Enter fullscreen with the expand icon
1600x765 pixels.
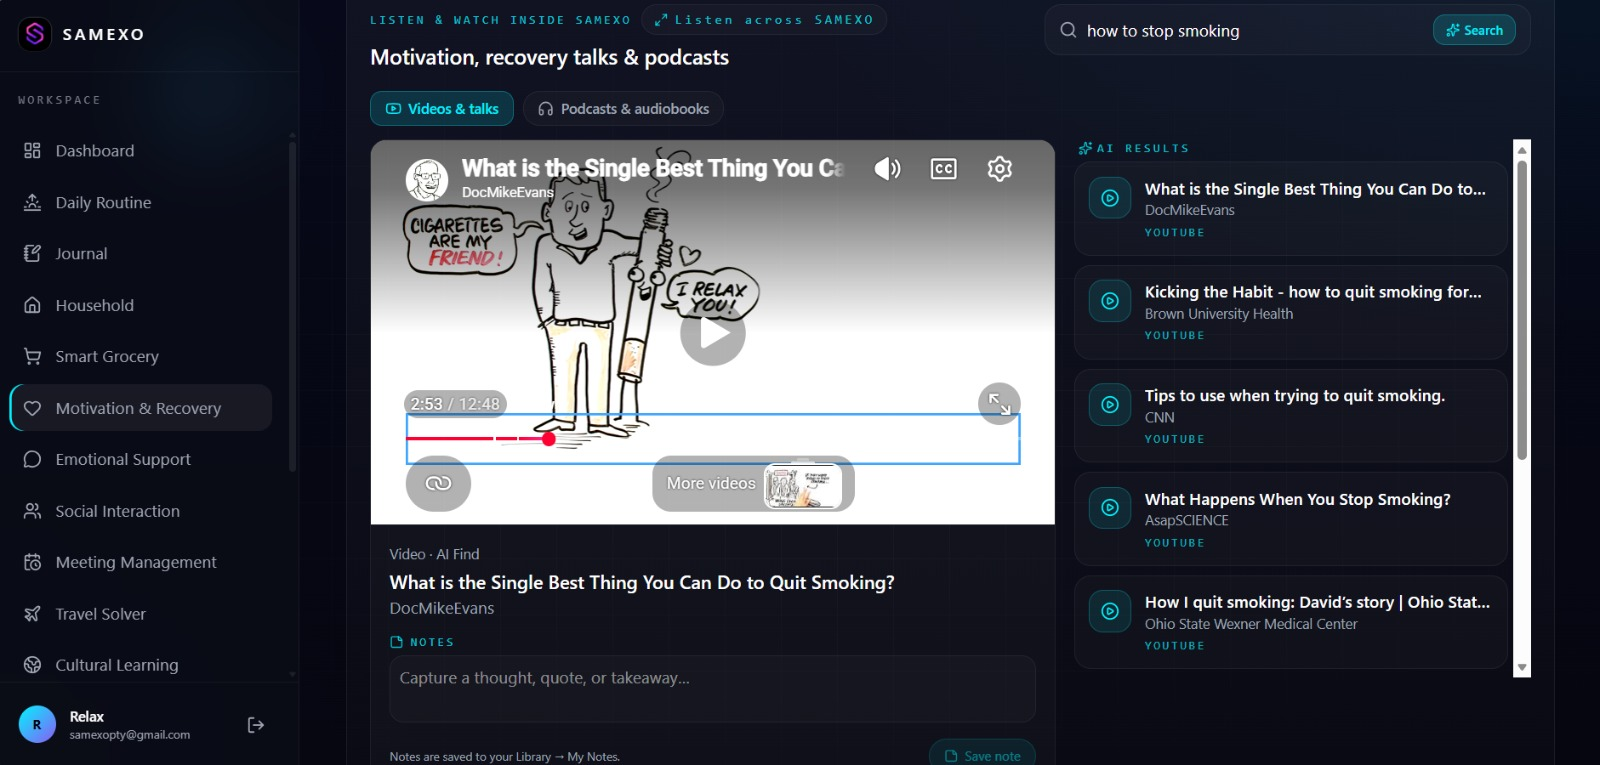tap(999, 404)
